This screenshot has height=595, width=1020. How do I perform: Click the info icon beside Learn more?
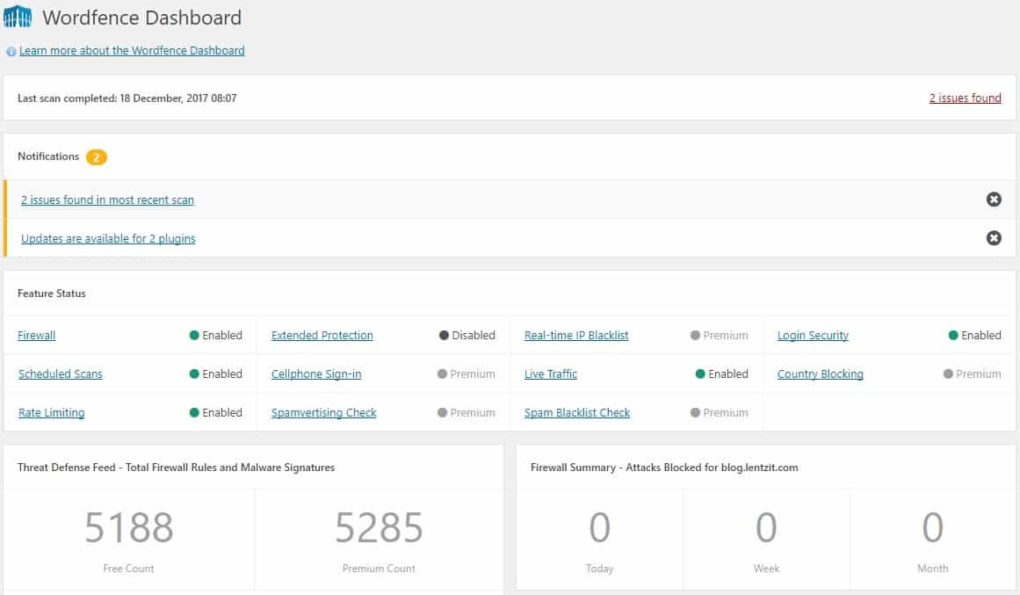pyautogui.click(x=11, y=51)
